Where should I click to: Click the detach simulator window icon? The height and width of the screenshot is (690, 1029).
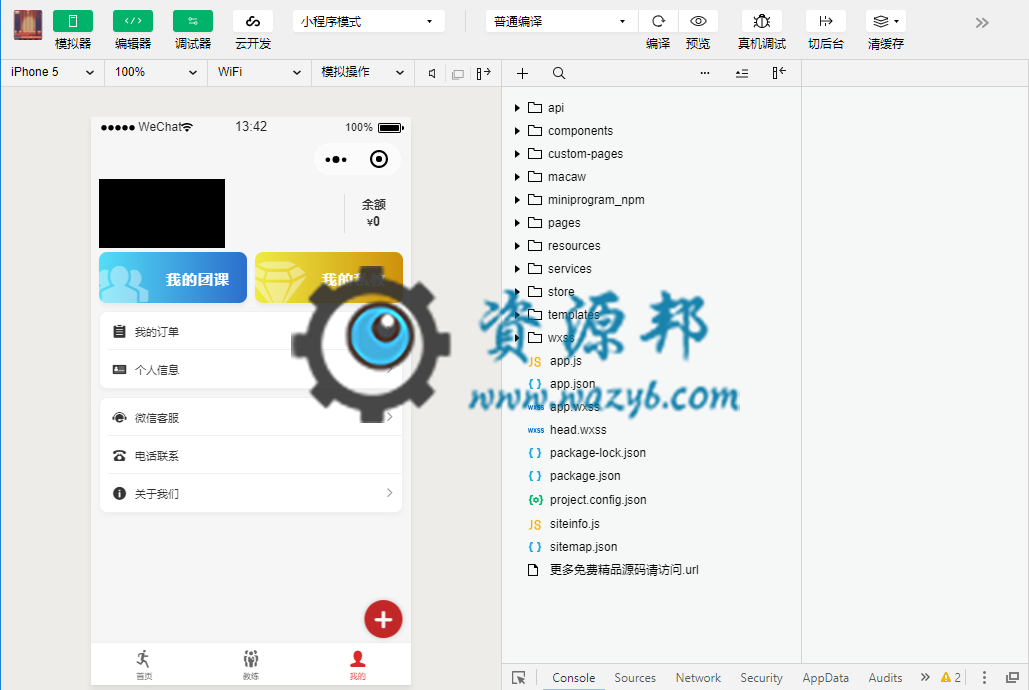pyautogui.click(x=458, y=74)
